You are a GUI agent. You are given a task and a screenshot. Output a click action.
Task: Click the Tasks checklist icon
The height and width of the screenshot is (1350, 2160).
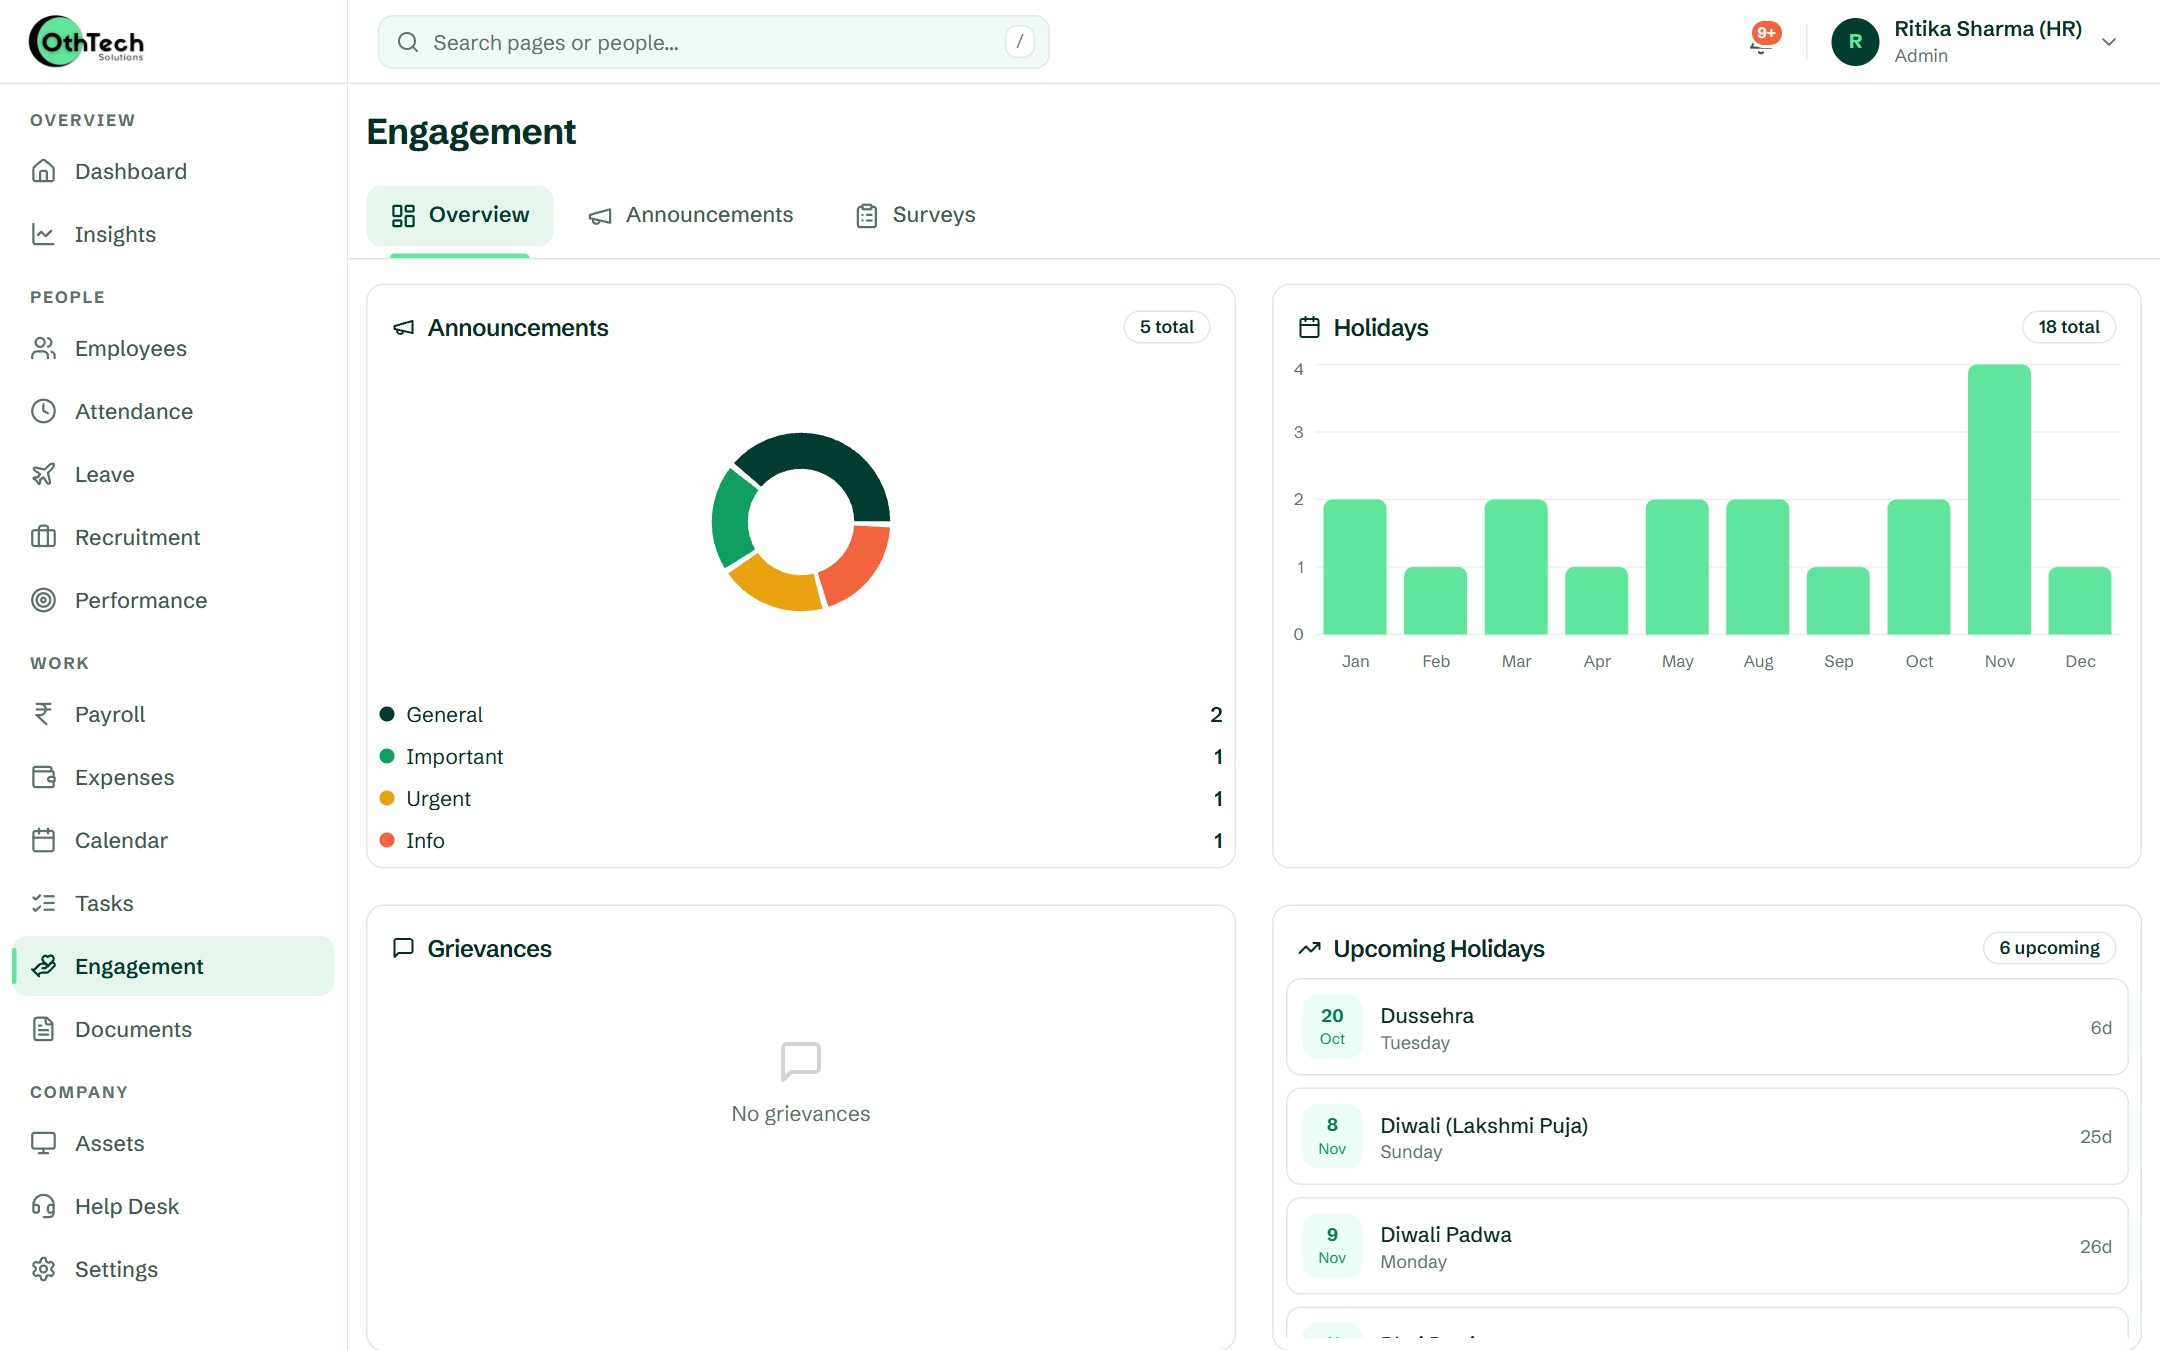[43, 903]
